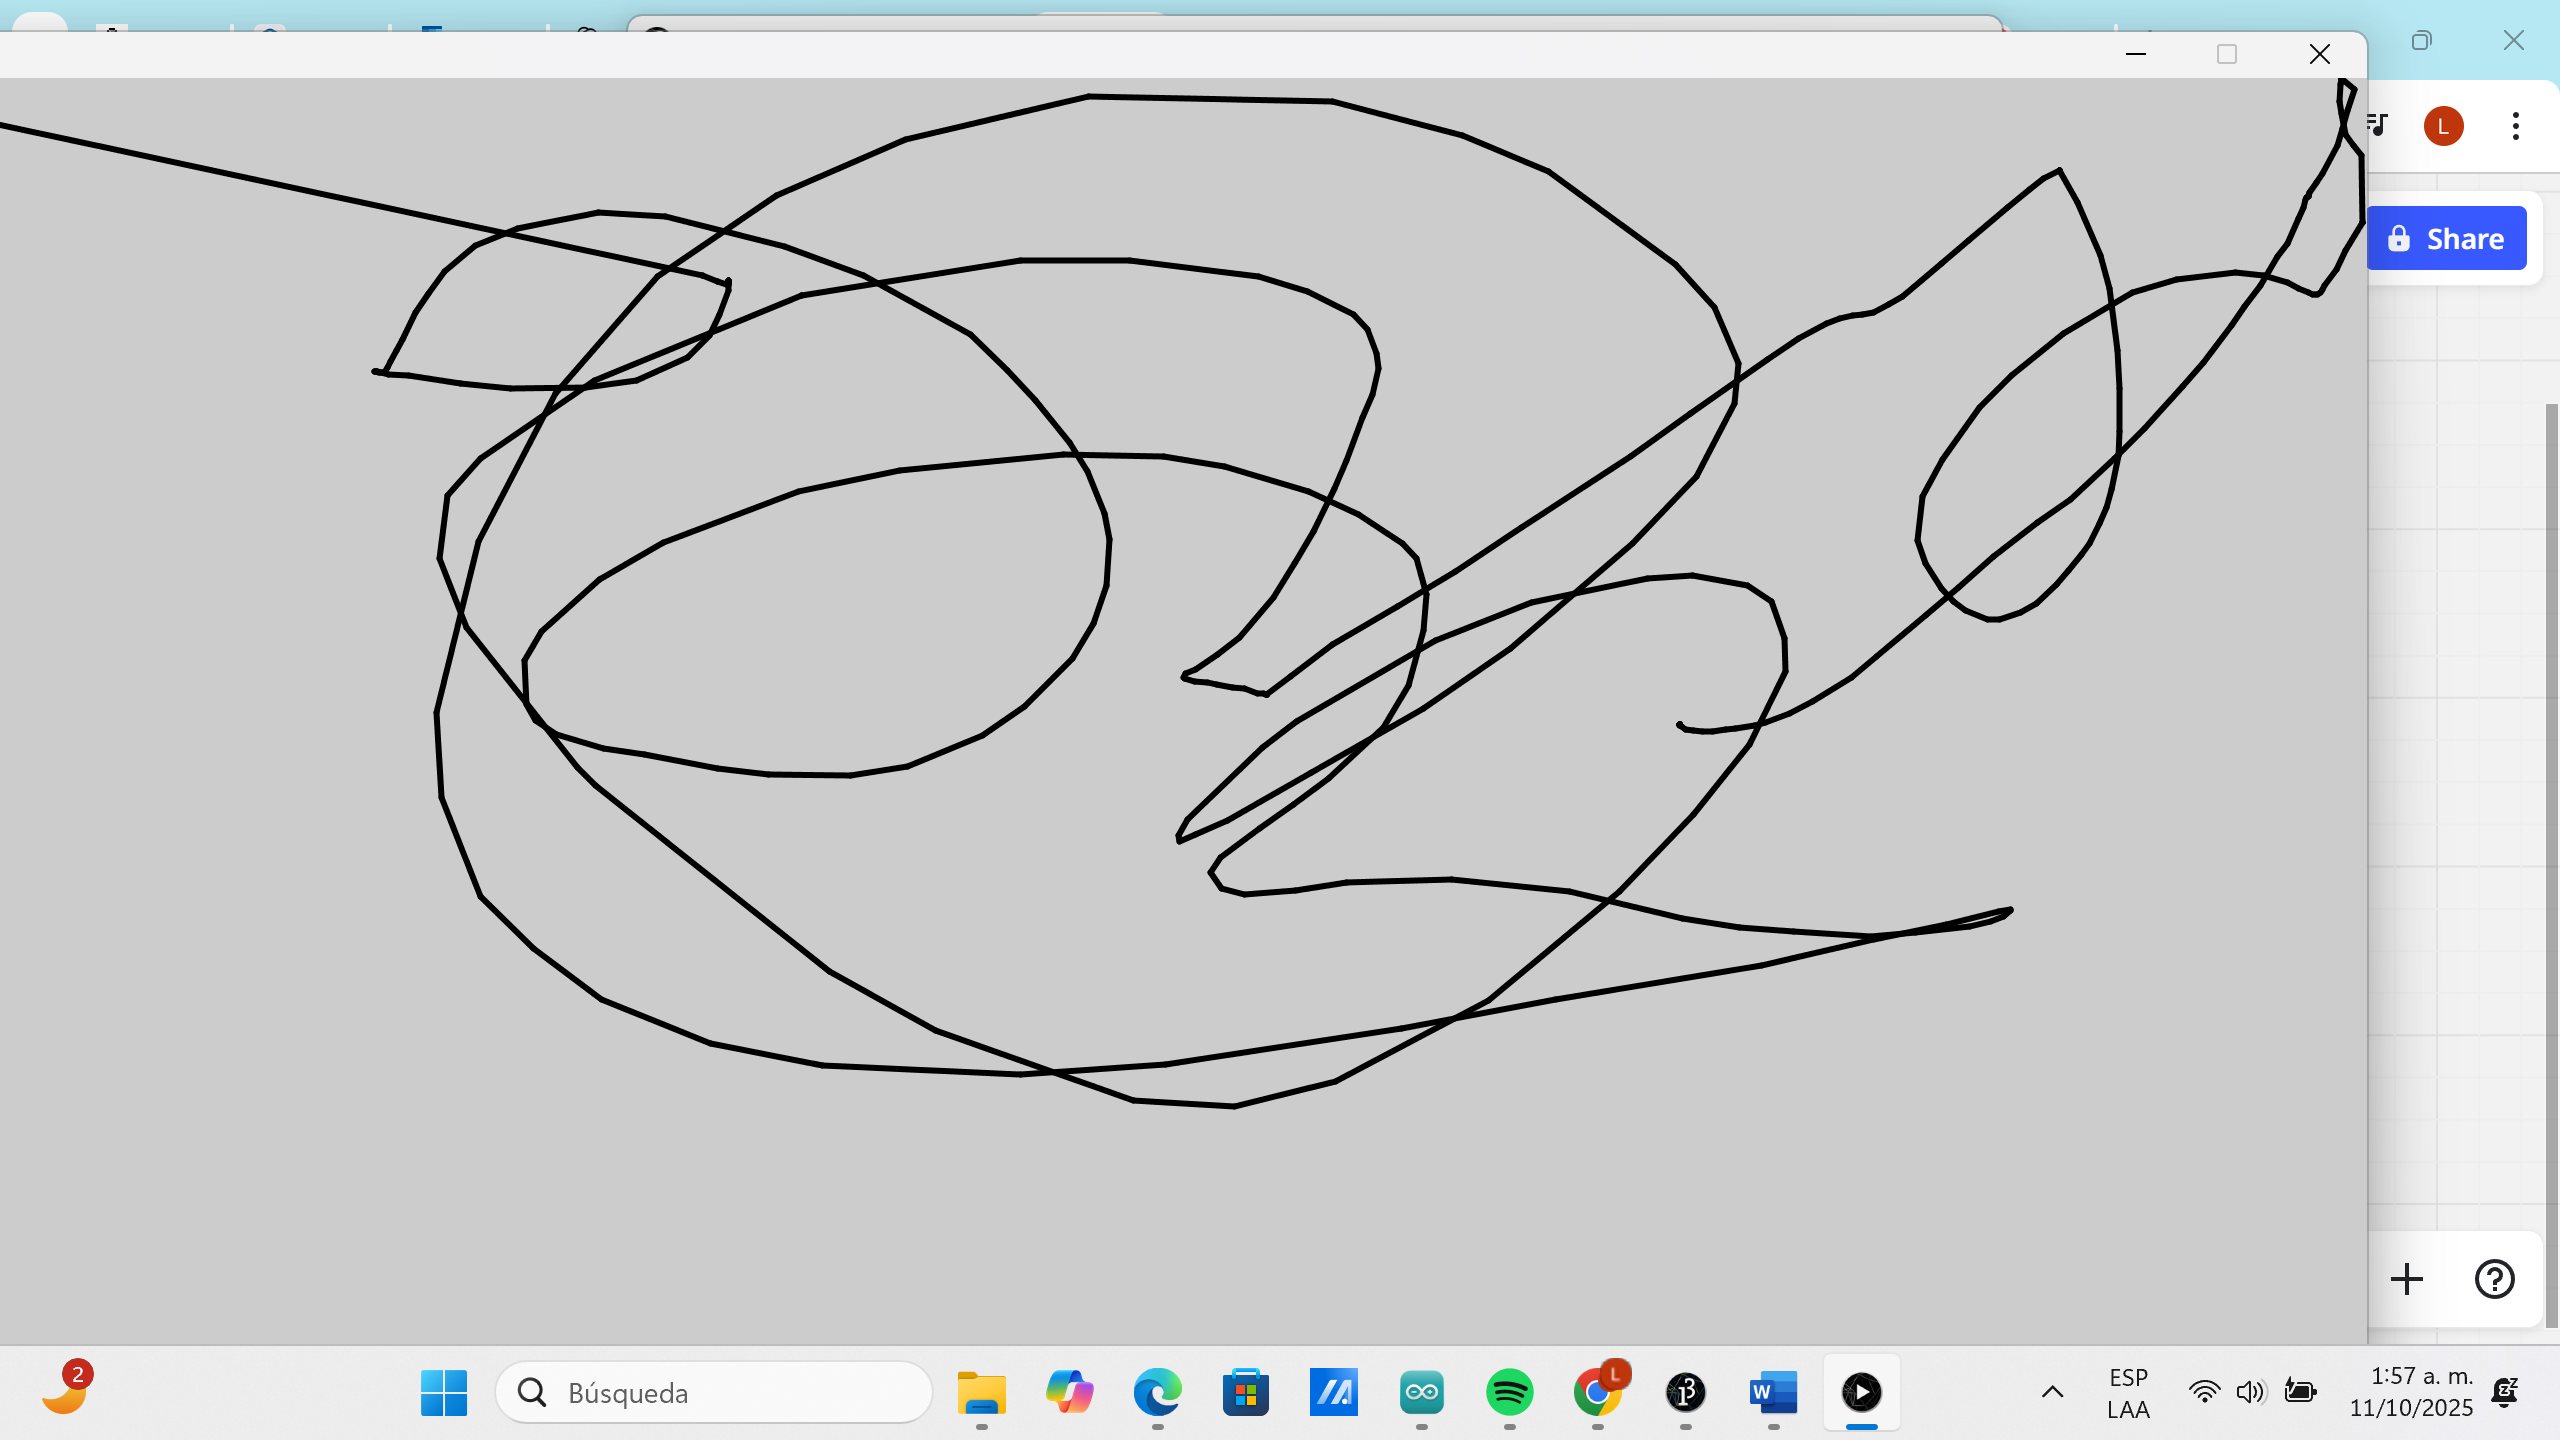2560x1440 pixels.
Task: Minimize the drawing sketch window
Action: tap(2136, 54)
